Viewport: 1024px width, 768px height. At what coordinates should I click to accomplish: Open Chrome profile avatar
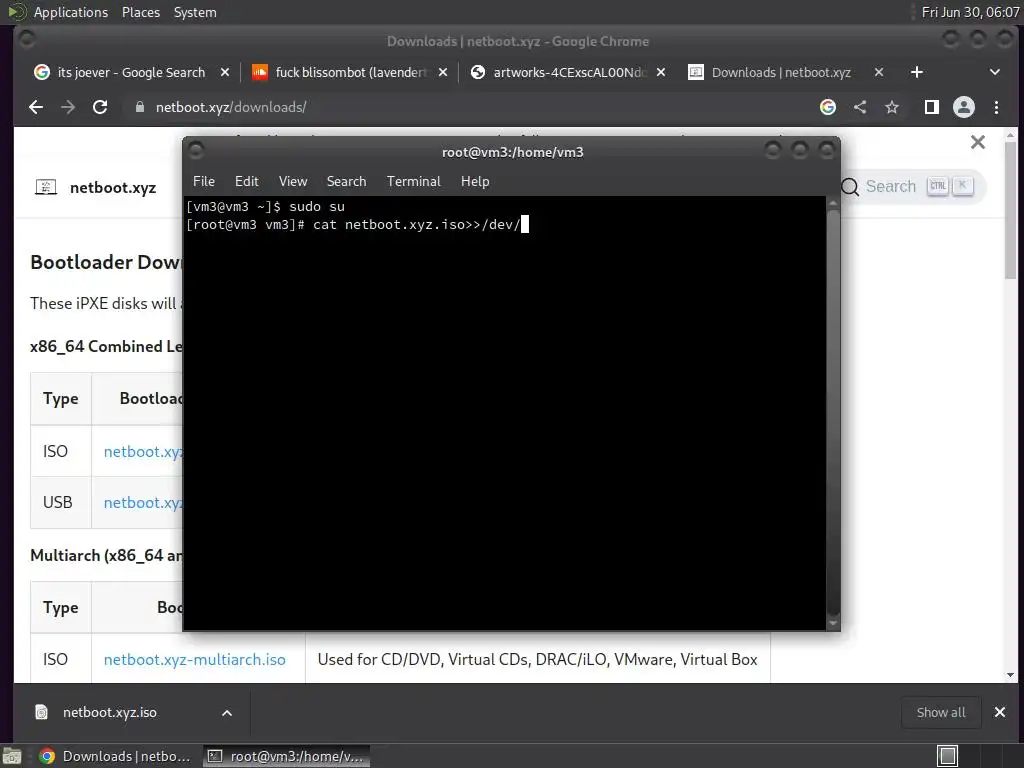(x=964, y=107)
